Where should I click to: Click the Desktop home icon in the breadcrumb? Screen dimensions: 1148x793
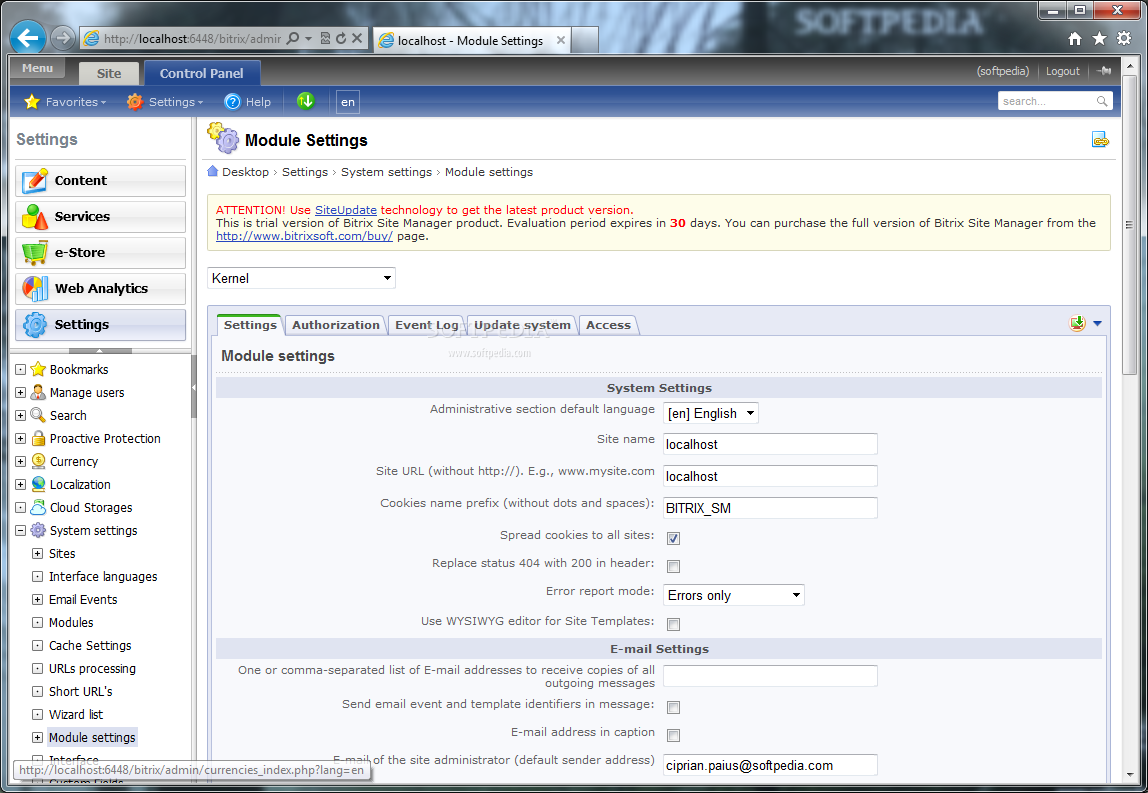tap(212, 171)
